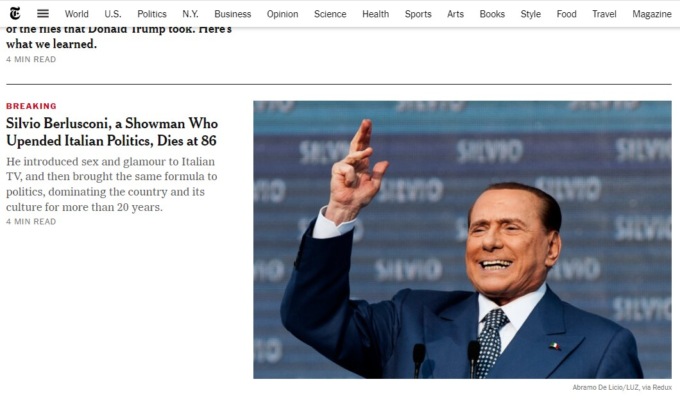Image resolution: width=680 pixels, height=409 pixels.
Task: Open the Style section
Action: 530,14
